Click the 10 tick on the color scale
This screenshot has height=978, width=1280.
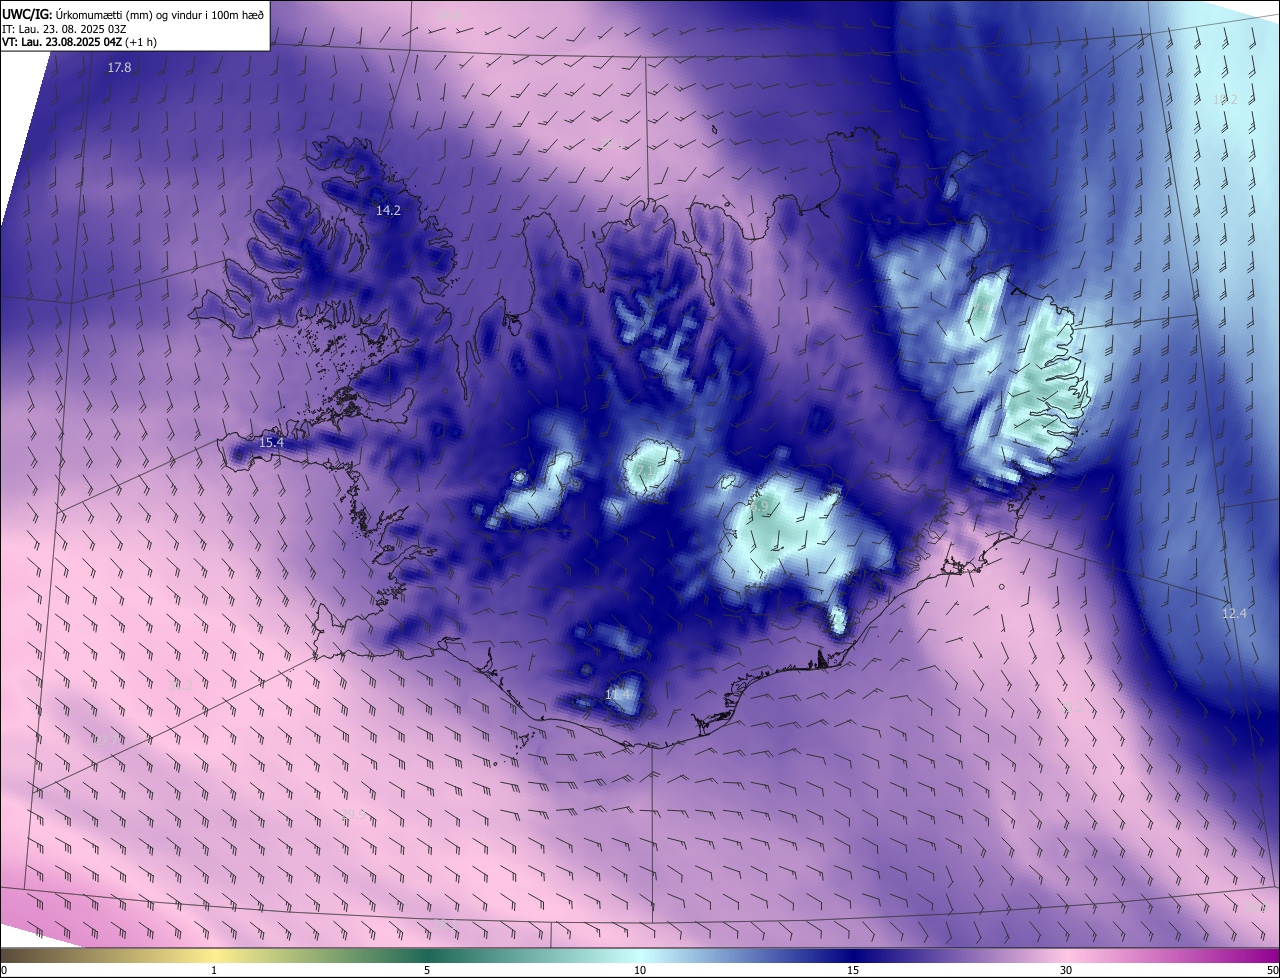(640, 970)
